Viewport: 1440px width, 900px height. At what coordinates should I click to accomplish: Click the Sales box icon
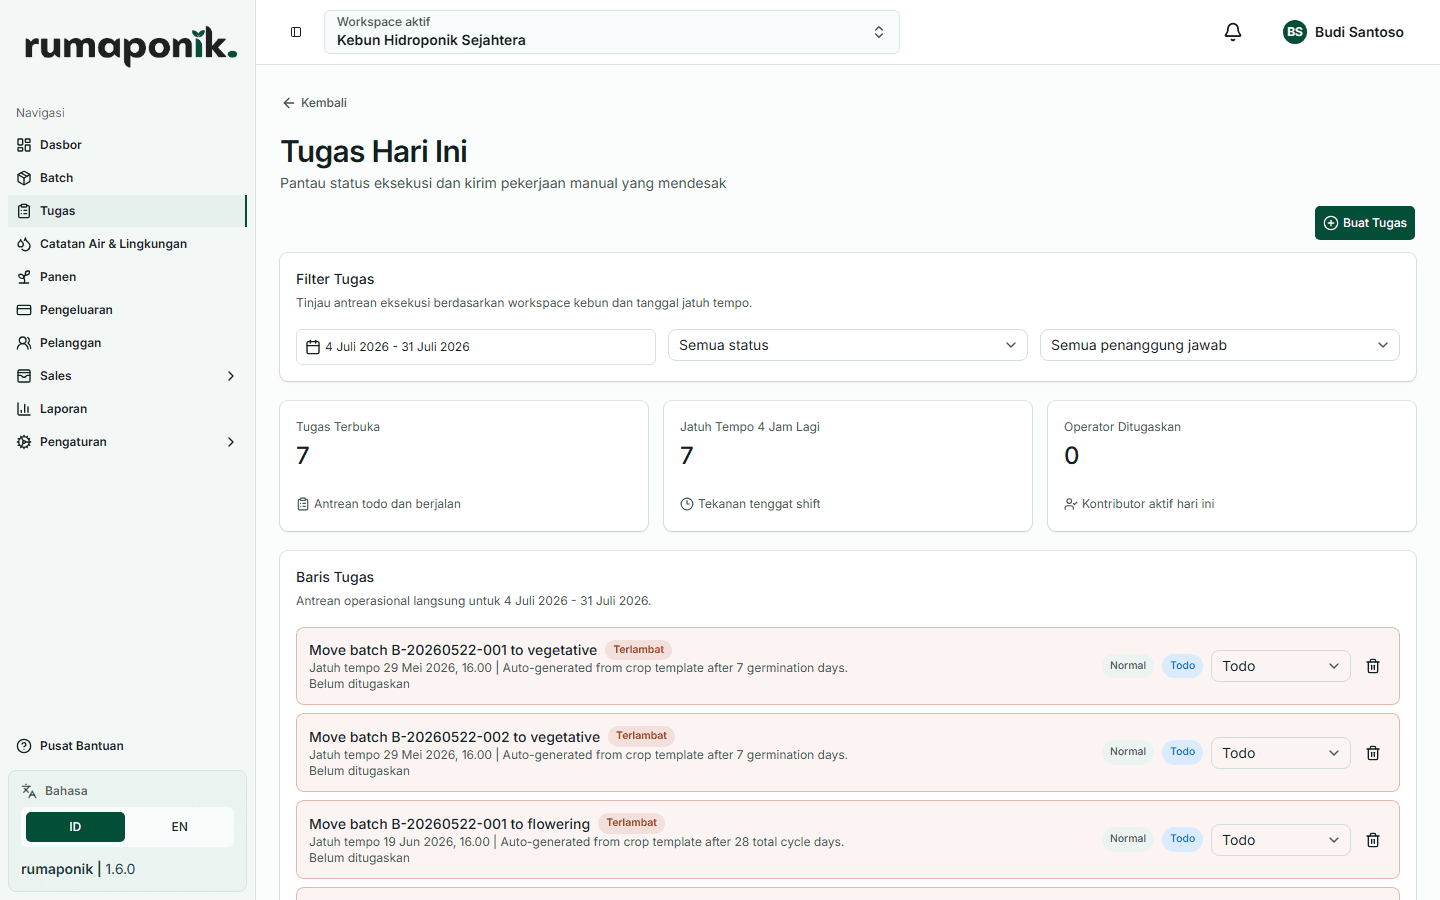tap(24, 376)
